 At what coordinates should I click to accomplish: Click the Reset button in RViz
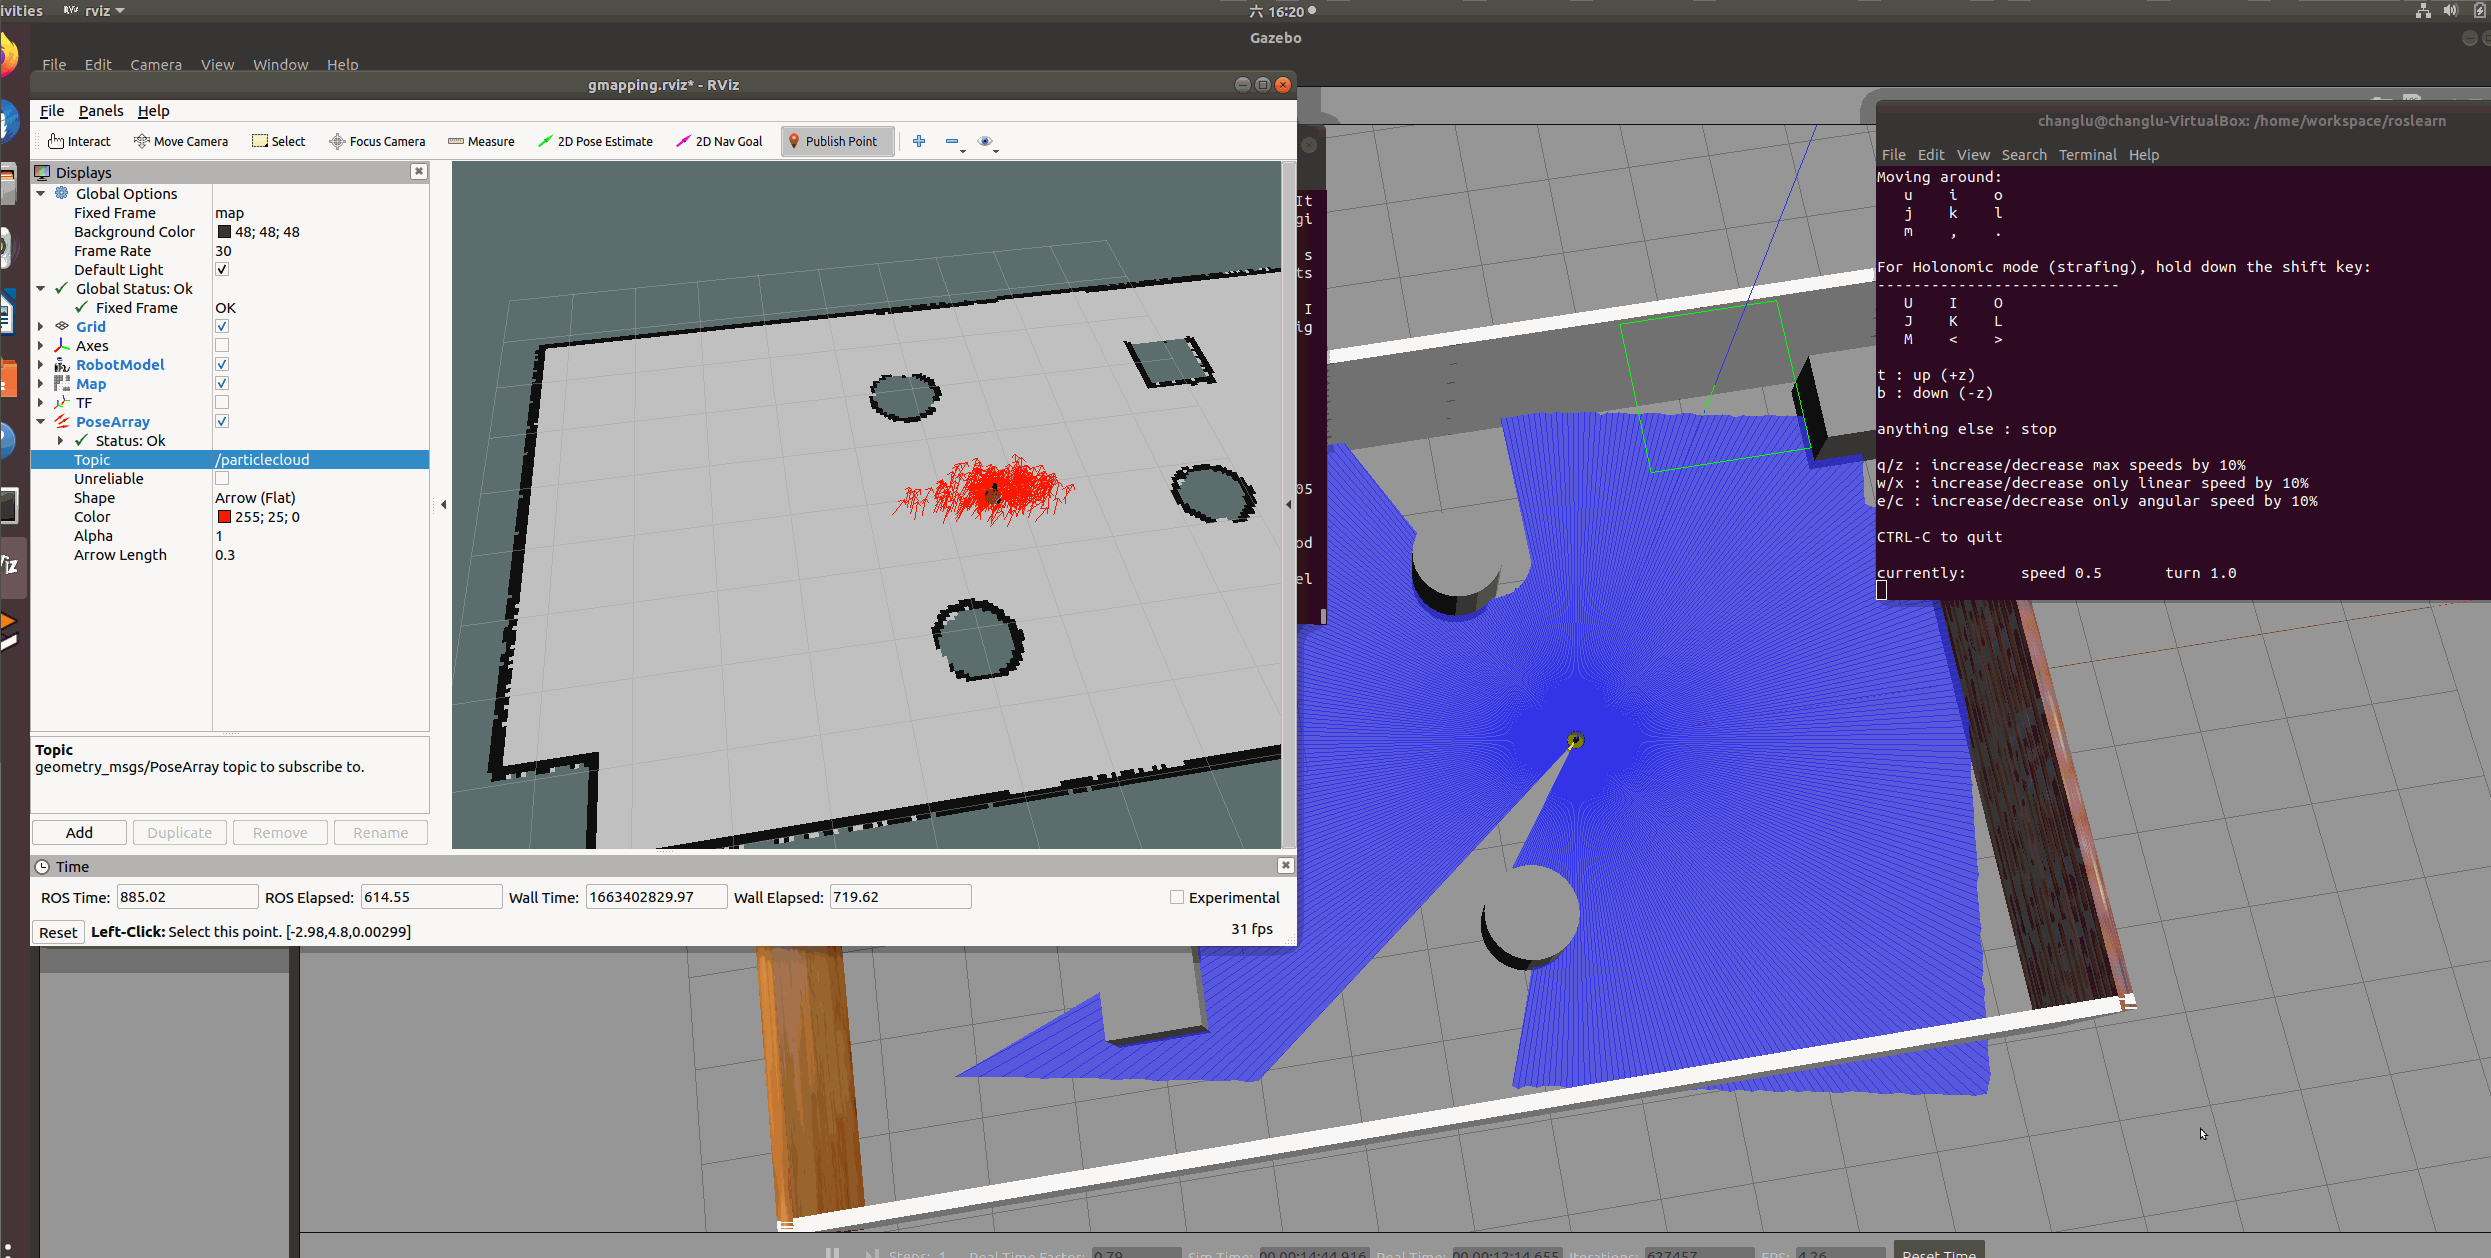tap(58, 932)
